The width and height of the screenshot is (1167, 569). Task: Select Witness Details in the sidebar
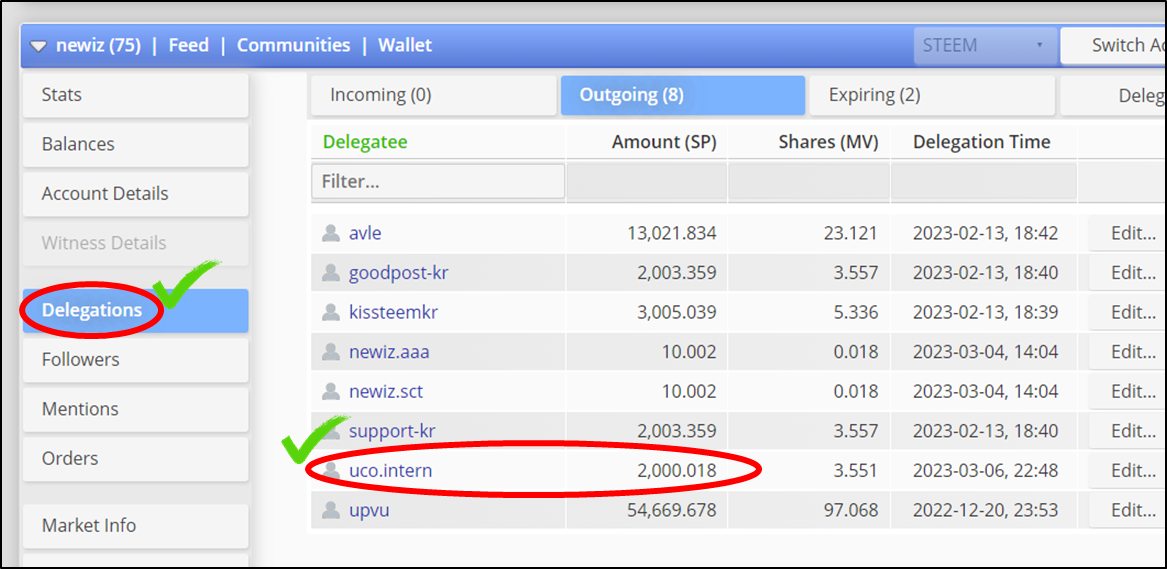tap(135, 243)
